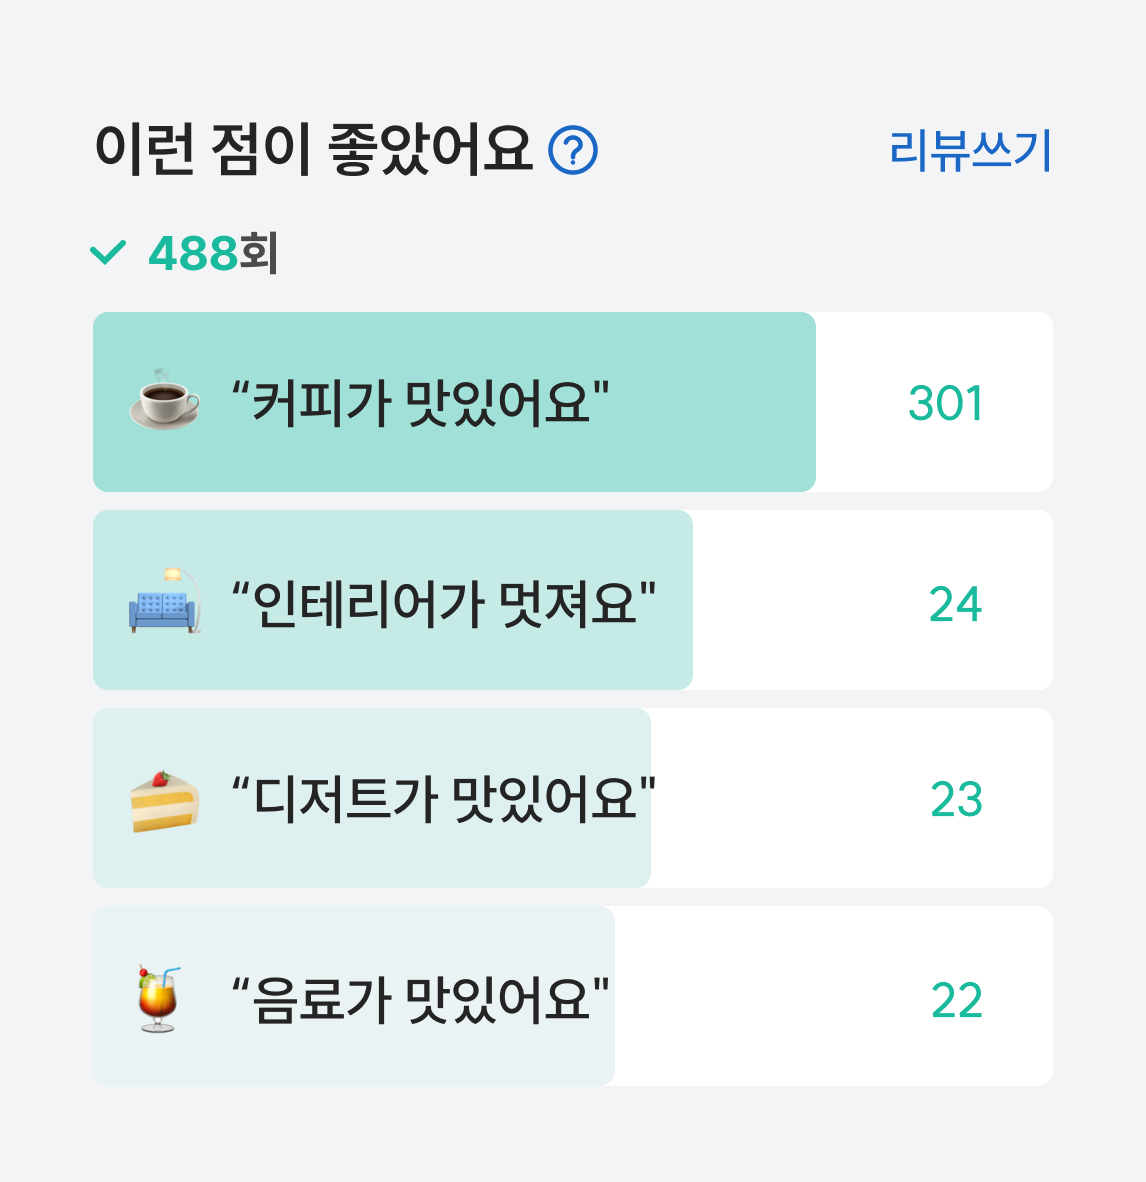Screen dimensions: 1146x1182
Task: Click the 24 vote count
Action: coord(955,604)
